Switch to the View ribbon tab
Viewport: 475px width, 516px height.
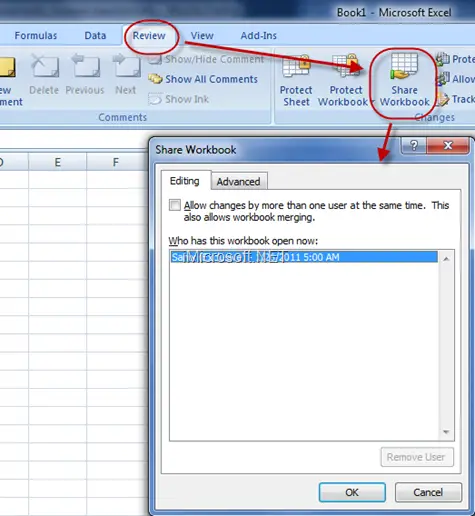[202, 36]
